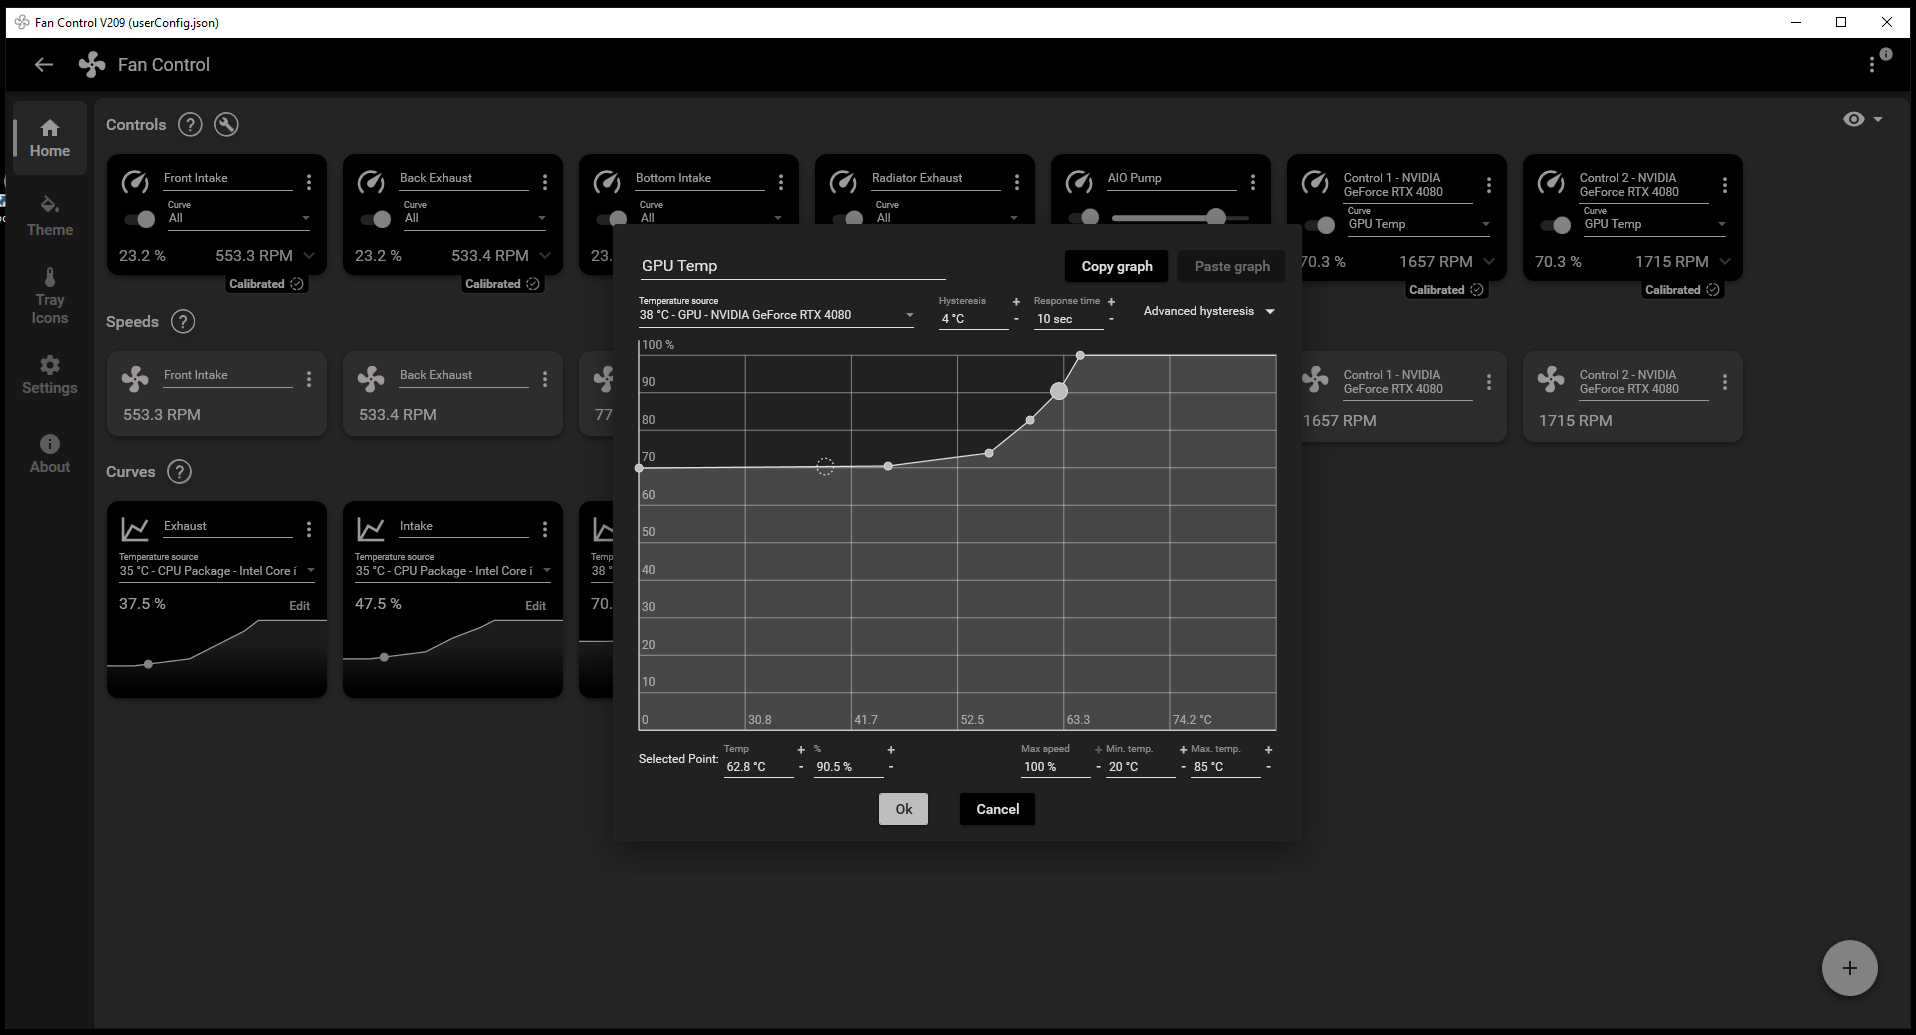Toggle the Control 2 NVIDIA control switch
This screenshot has width=1916, height=1035.
[x=1556, y=225]
